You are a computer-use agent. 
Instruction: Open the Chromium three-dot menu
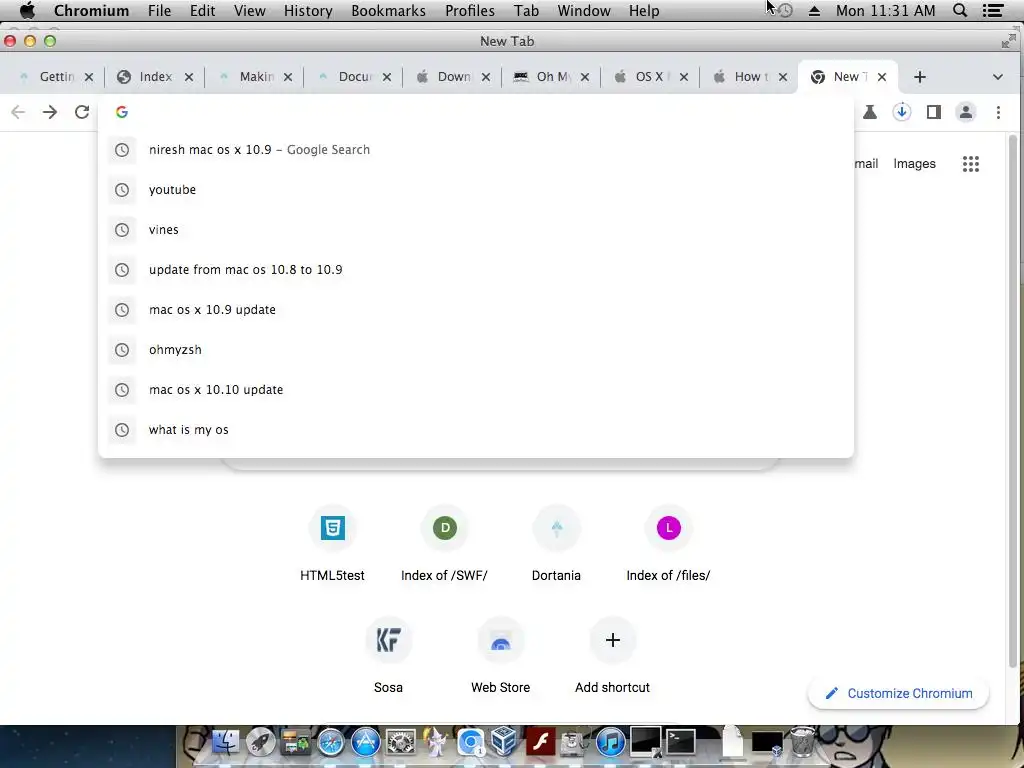998,112
